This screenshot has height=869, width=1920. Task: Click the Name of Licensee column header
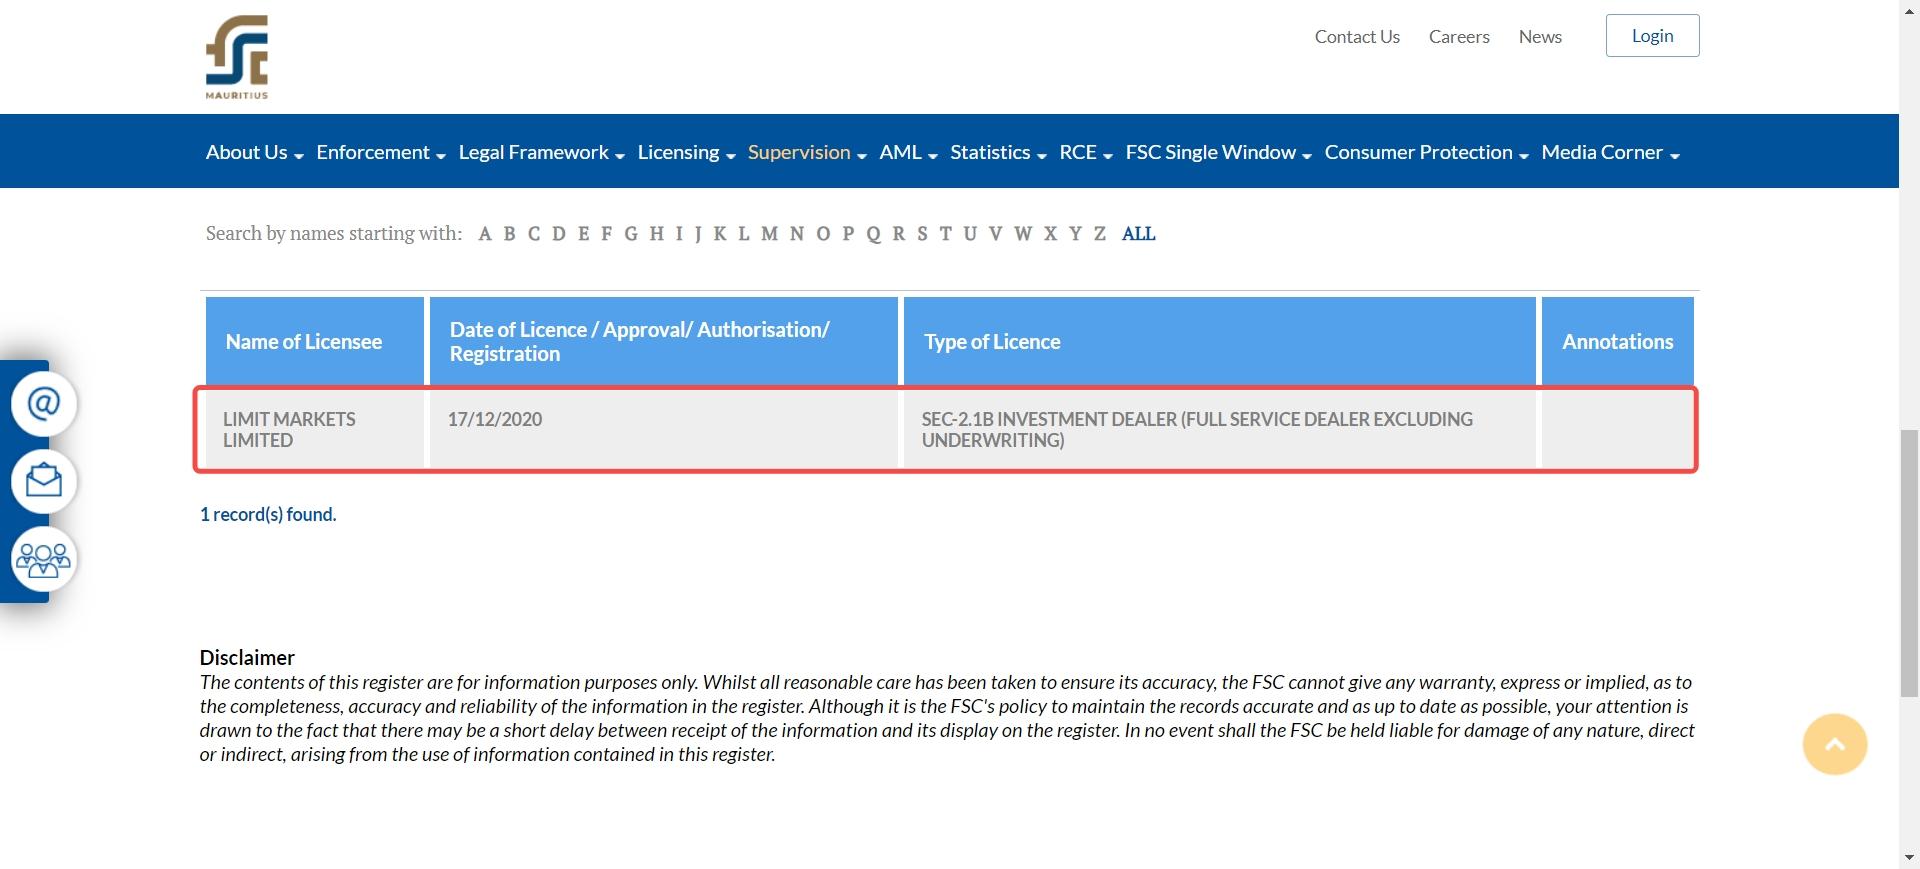point(315,341)
